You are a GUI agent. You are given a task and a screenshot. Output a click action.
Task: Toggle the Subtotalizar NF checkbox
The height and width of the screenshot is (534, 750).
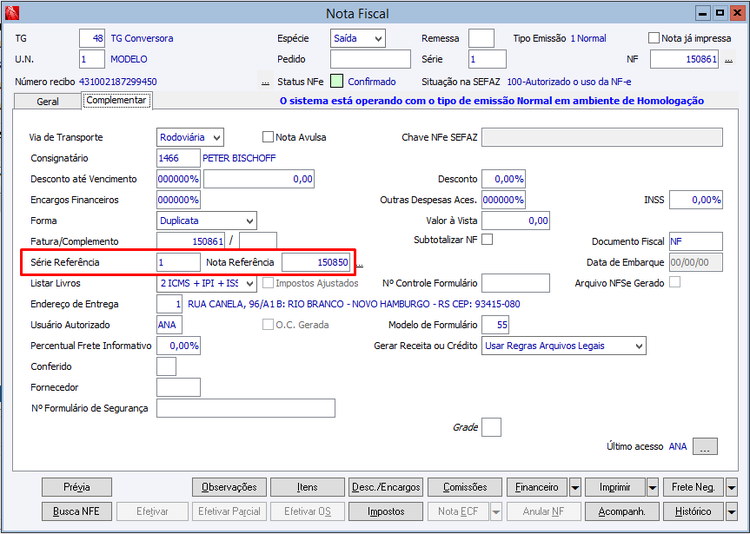(487, 239)
